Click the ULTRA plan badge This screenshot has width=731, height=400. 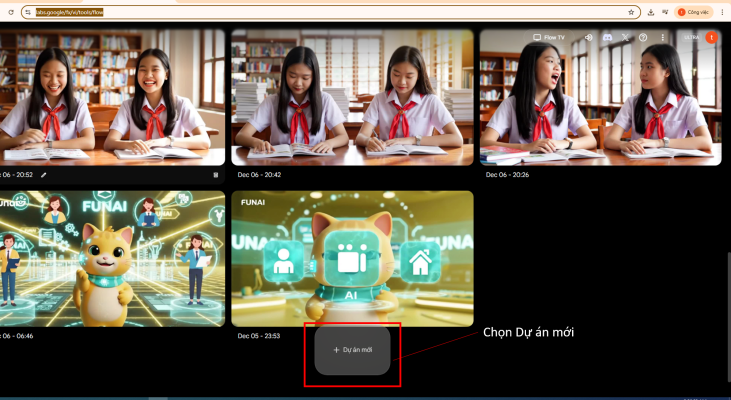691,37
